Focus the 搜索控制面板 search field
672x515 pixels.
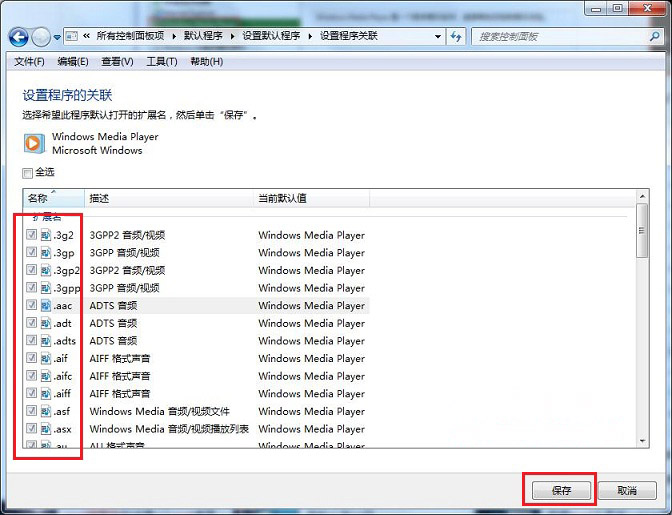click(x=566, y=37)
